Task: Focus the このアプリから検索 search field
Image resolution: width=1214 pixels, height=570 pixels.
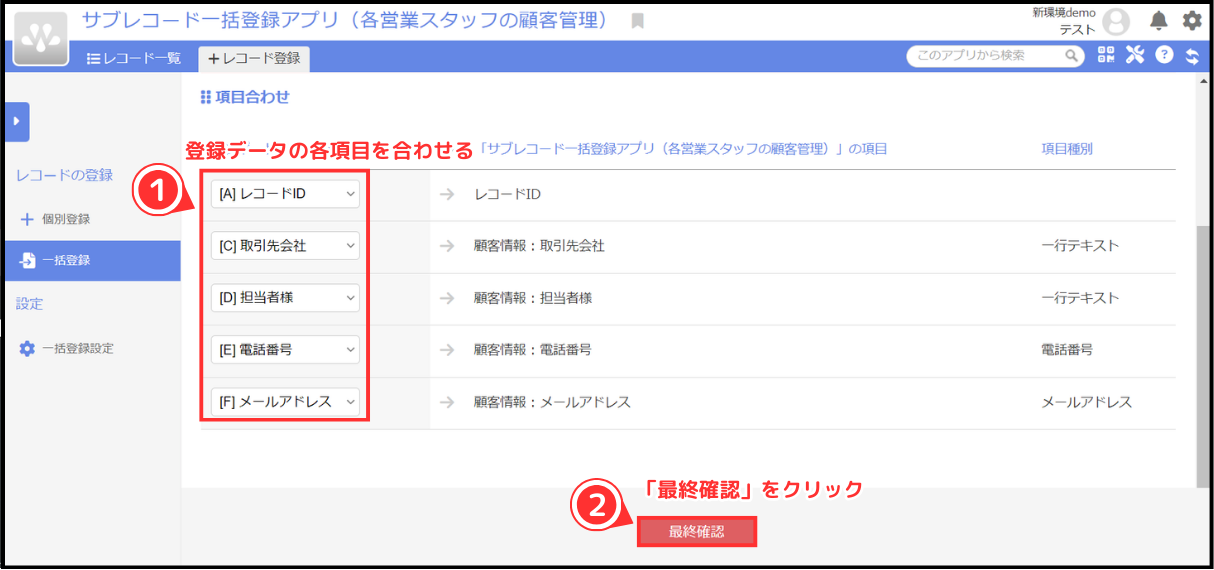Action: point(995,56)
